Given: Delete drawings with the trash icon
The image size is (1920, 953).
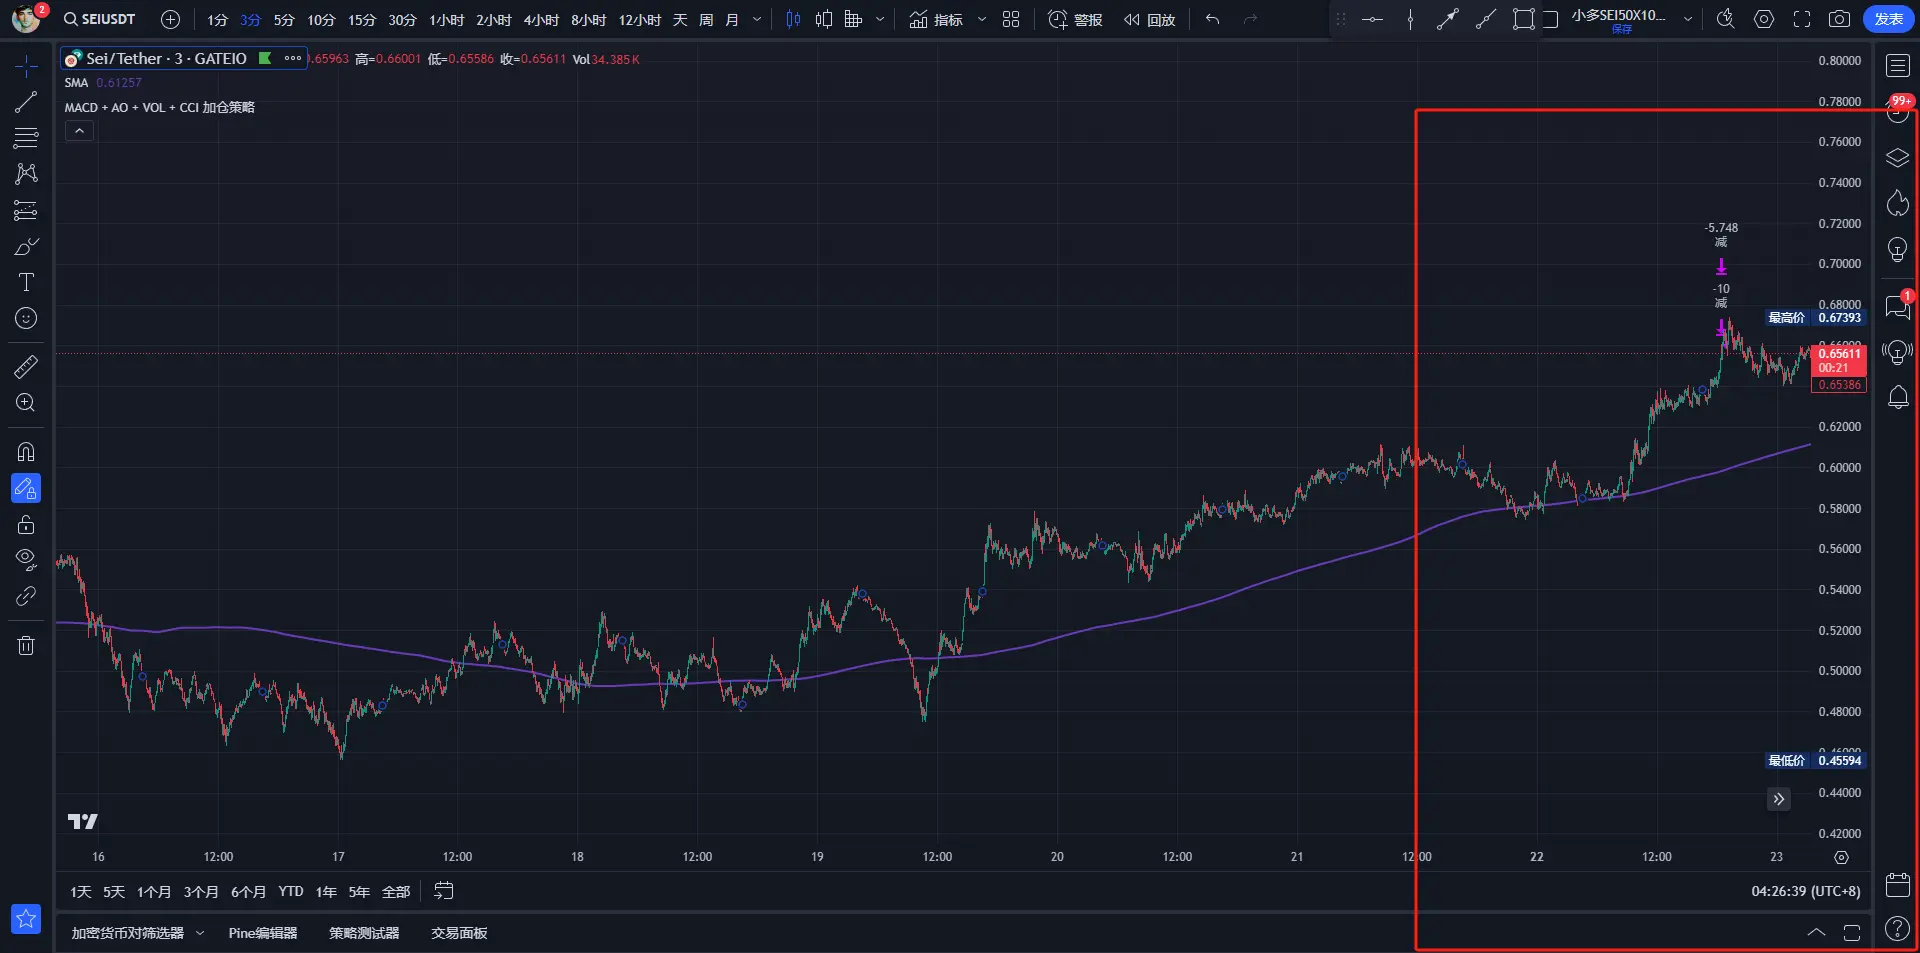Looking at the screenshot, I should click(x=26, y=645).
